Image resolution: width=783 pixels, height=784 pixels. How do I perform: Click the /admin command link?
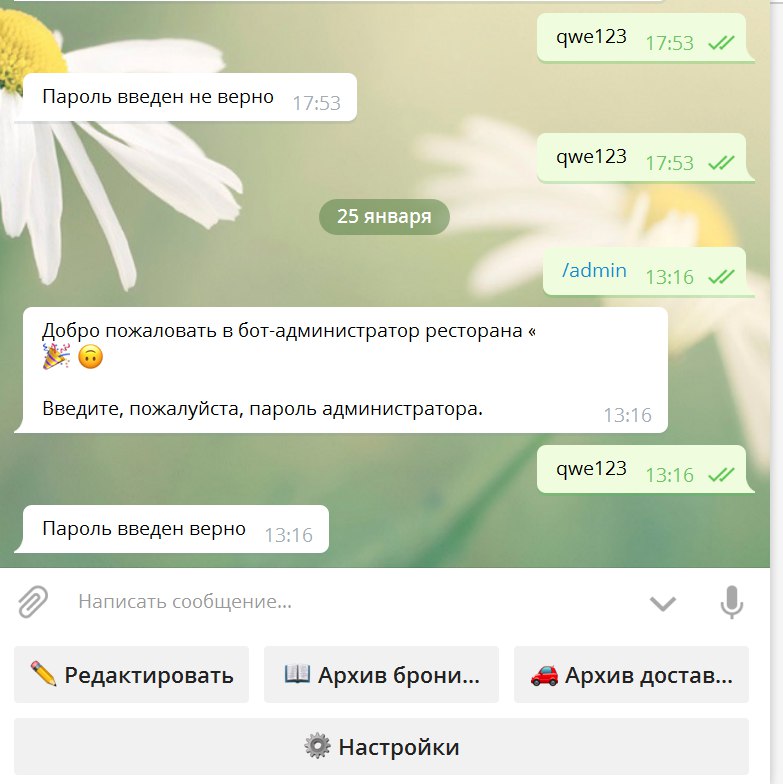(594, 270)
